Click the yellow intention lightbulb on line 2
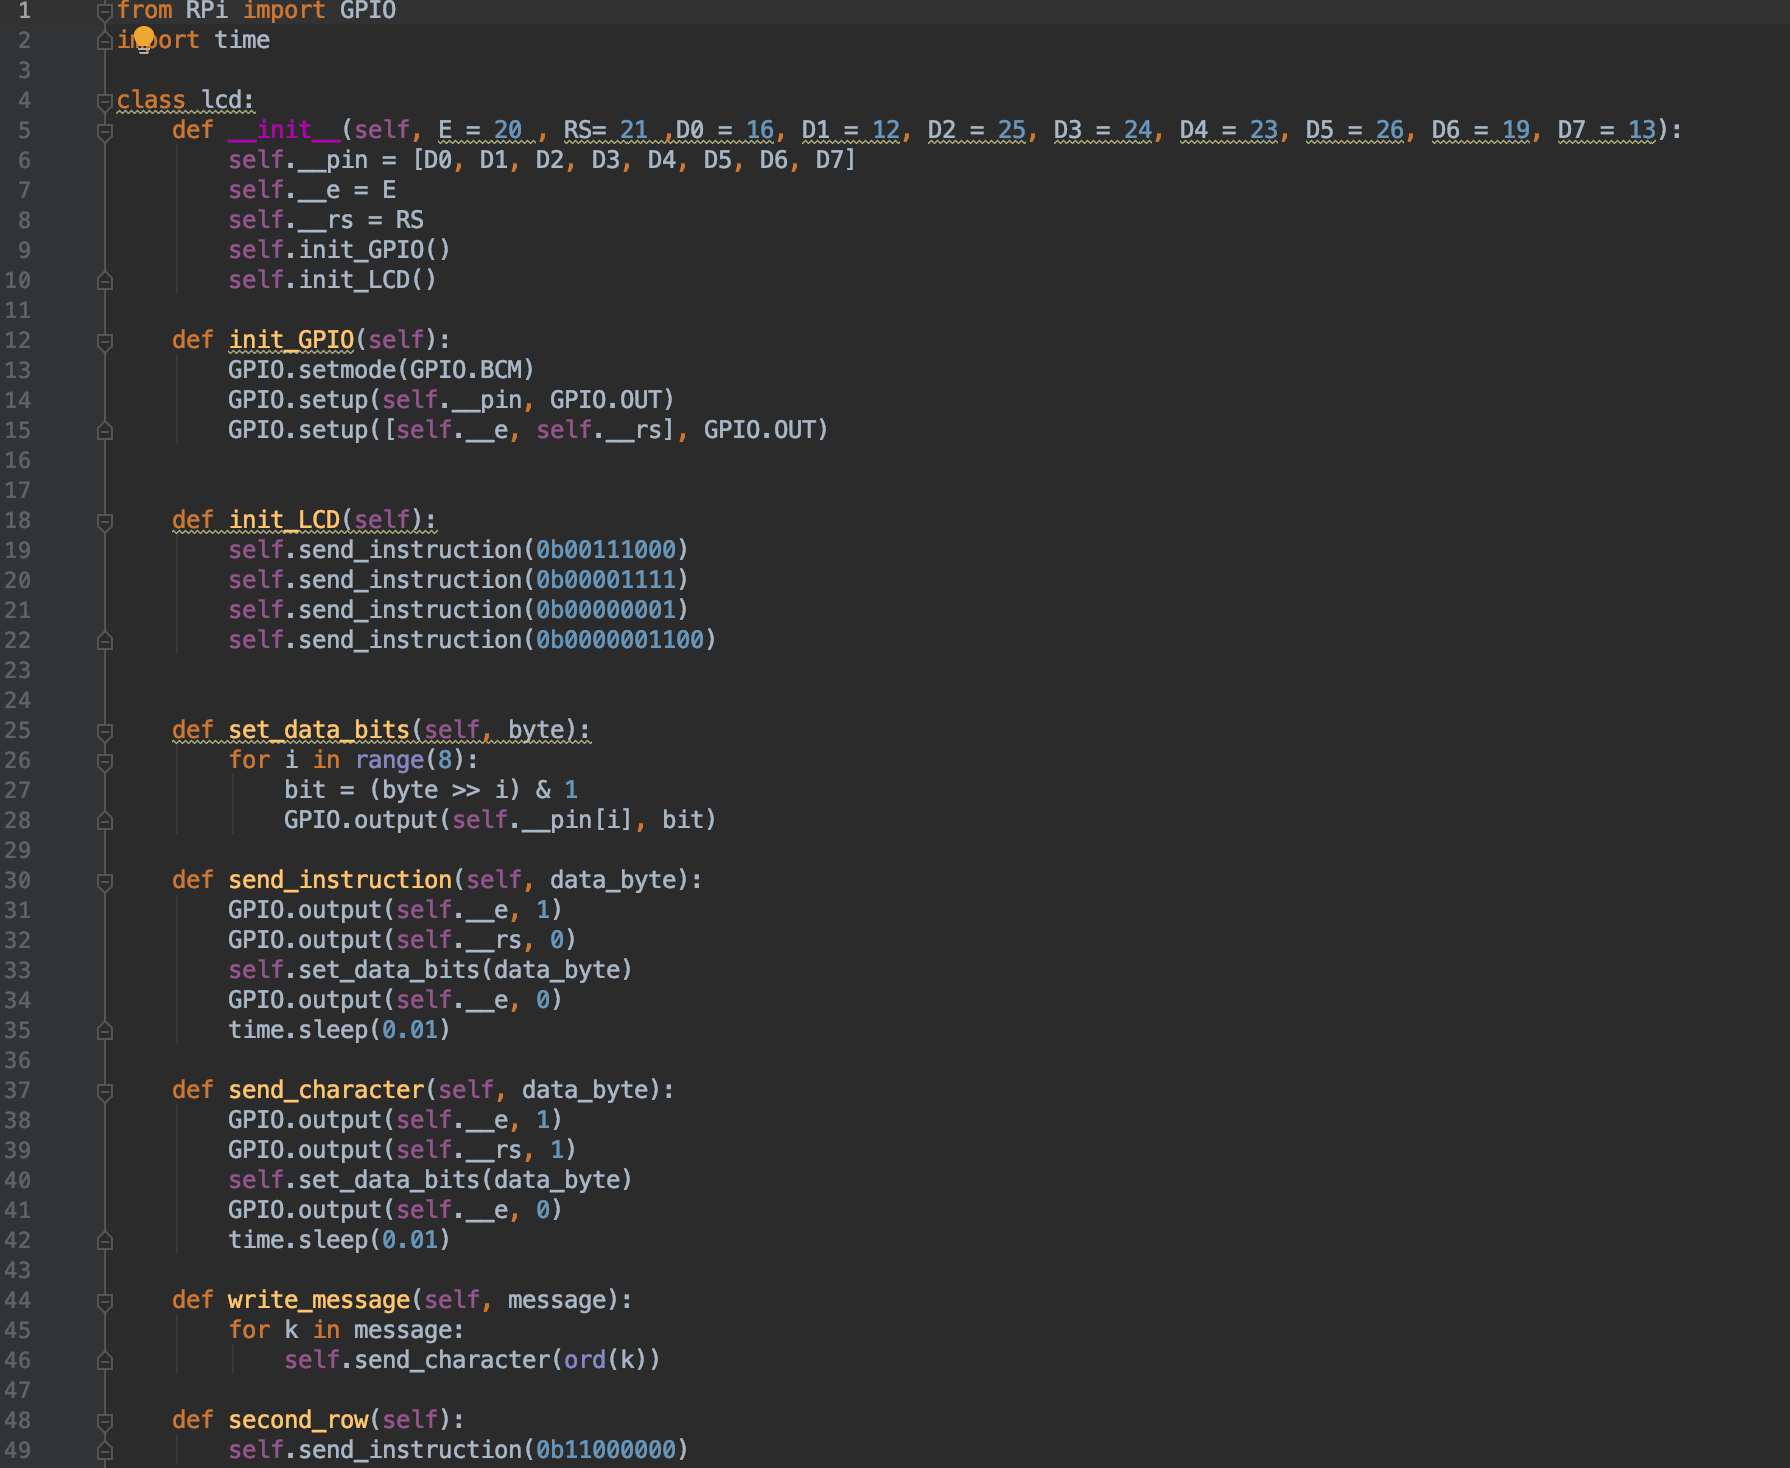Image resolution: width=1790 pixels, height=1468 pixels. pos(144,37)
